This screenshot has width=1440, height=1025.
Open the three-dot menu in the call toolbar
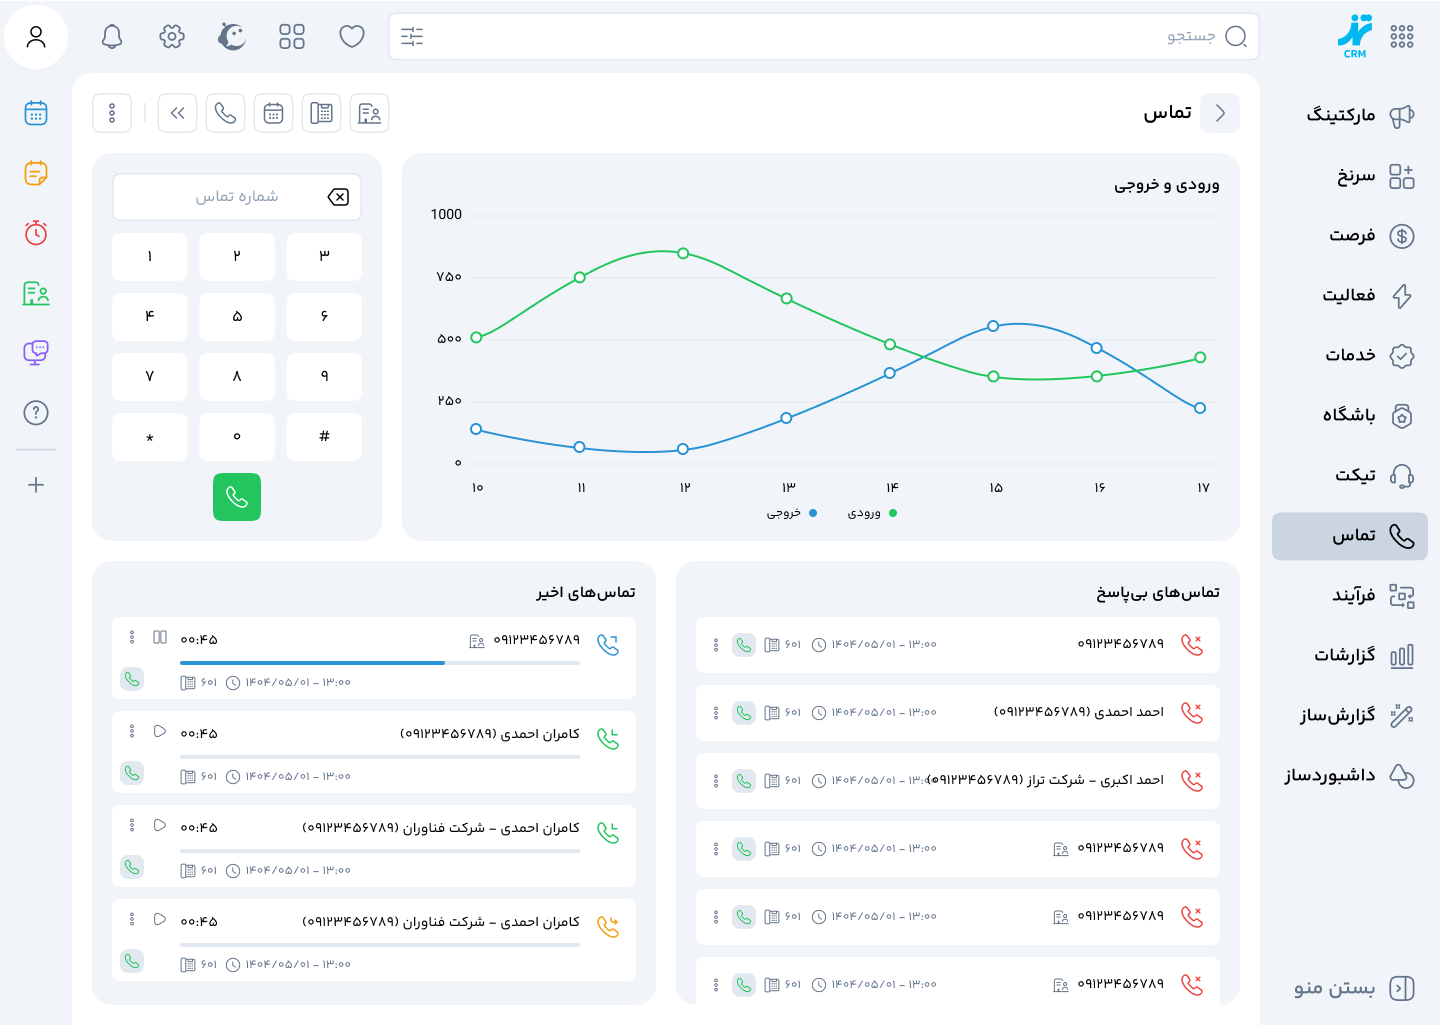pyautogui.click(x=112, y=113)
